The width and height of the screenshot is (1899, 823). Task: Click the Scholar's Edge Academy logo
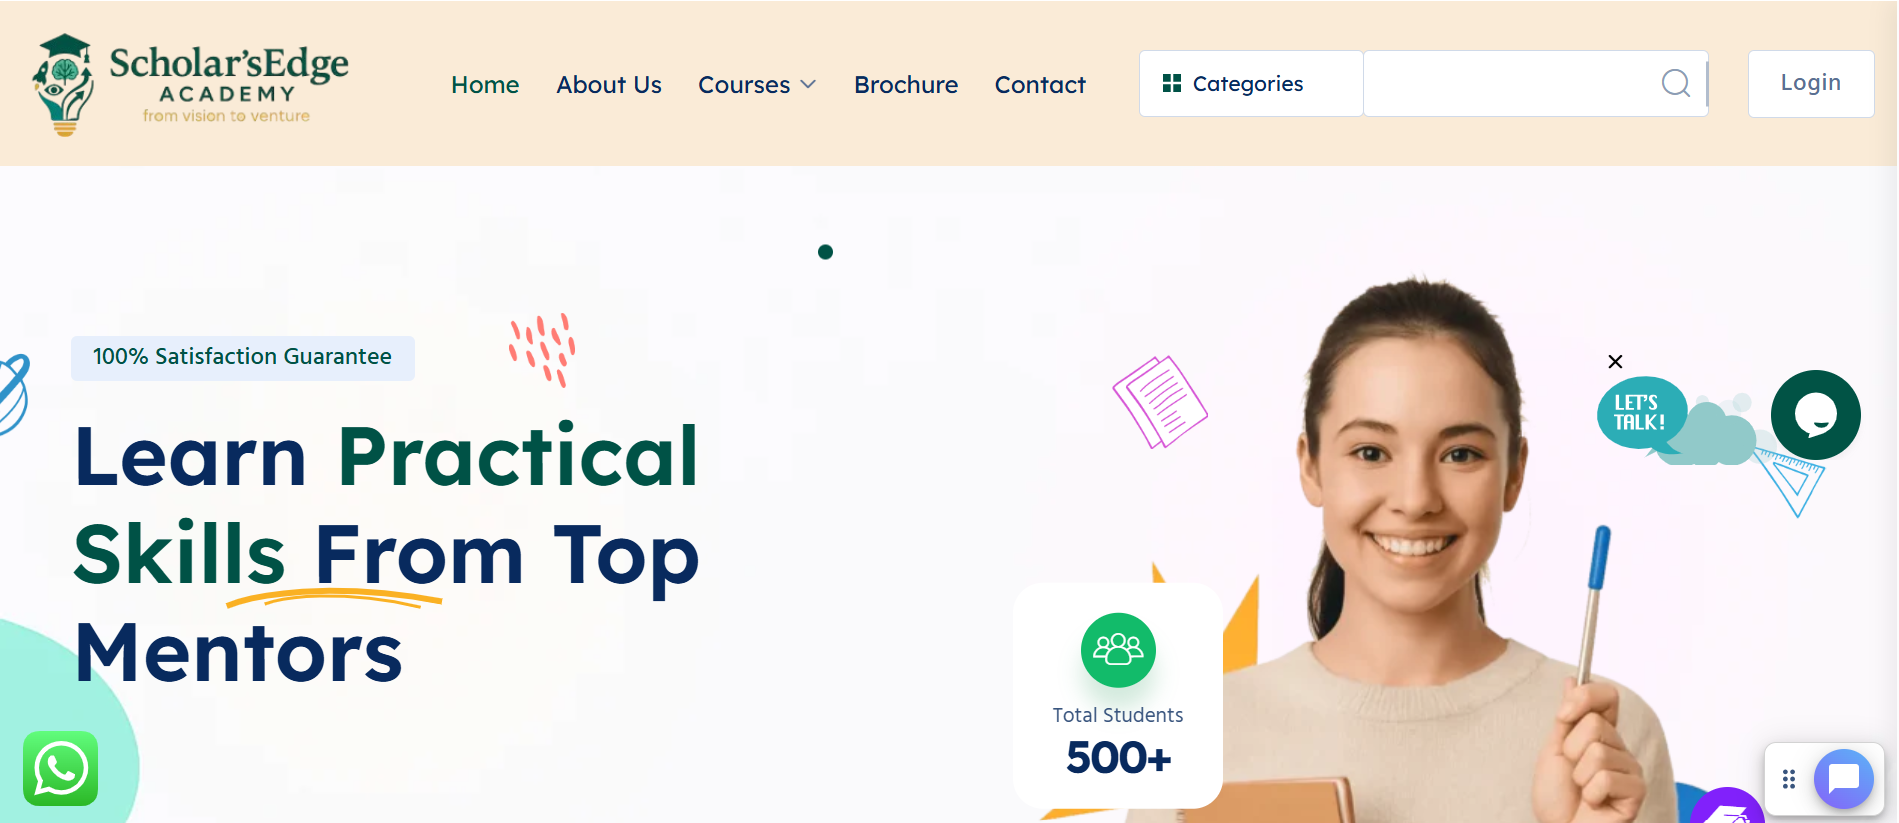[190, 84]
